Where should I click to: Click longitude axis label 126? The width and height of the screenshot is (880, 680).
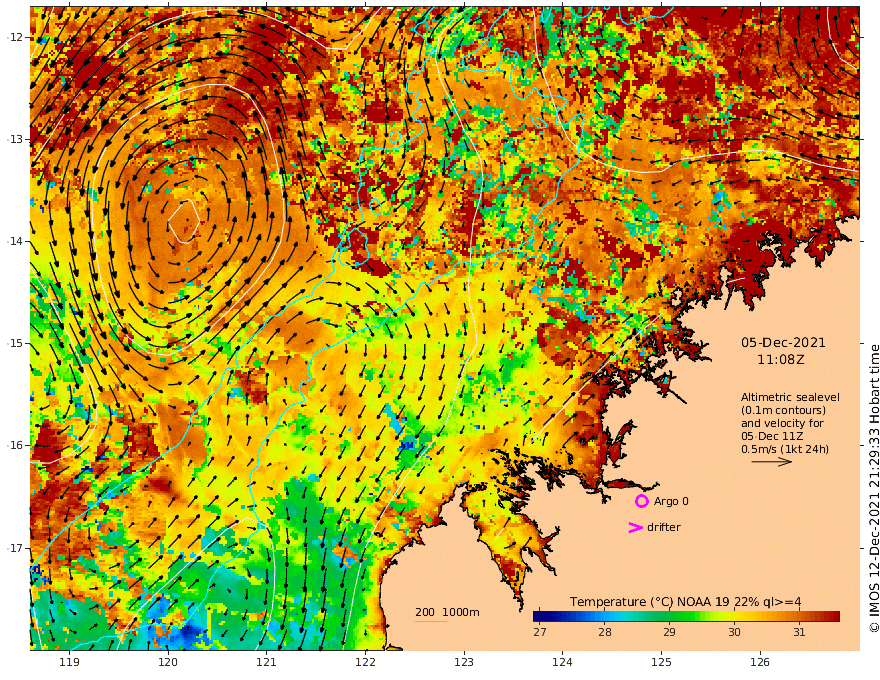(760, 662)
